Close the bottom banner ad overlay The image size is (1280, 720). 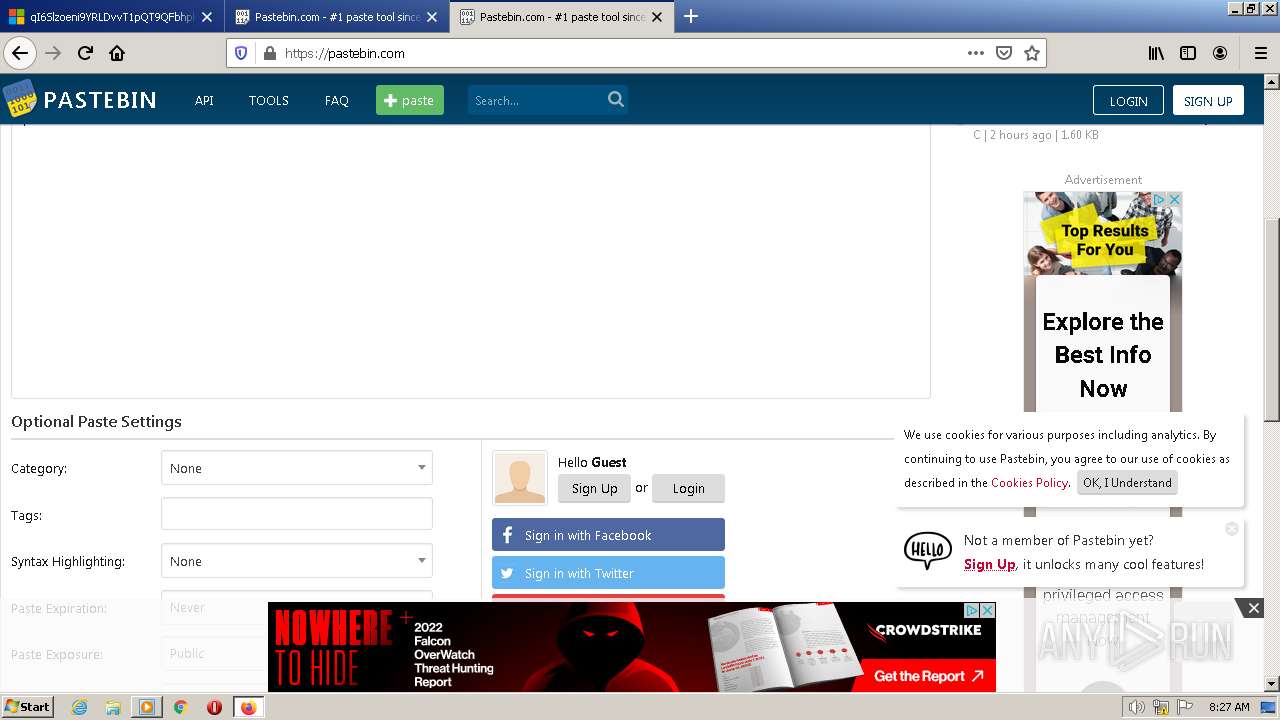coord(1253,608)
